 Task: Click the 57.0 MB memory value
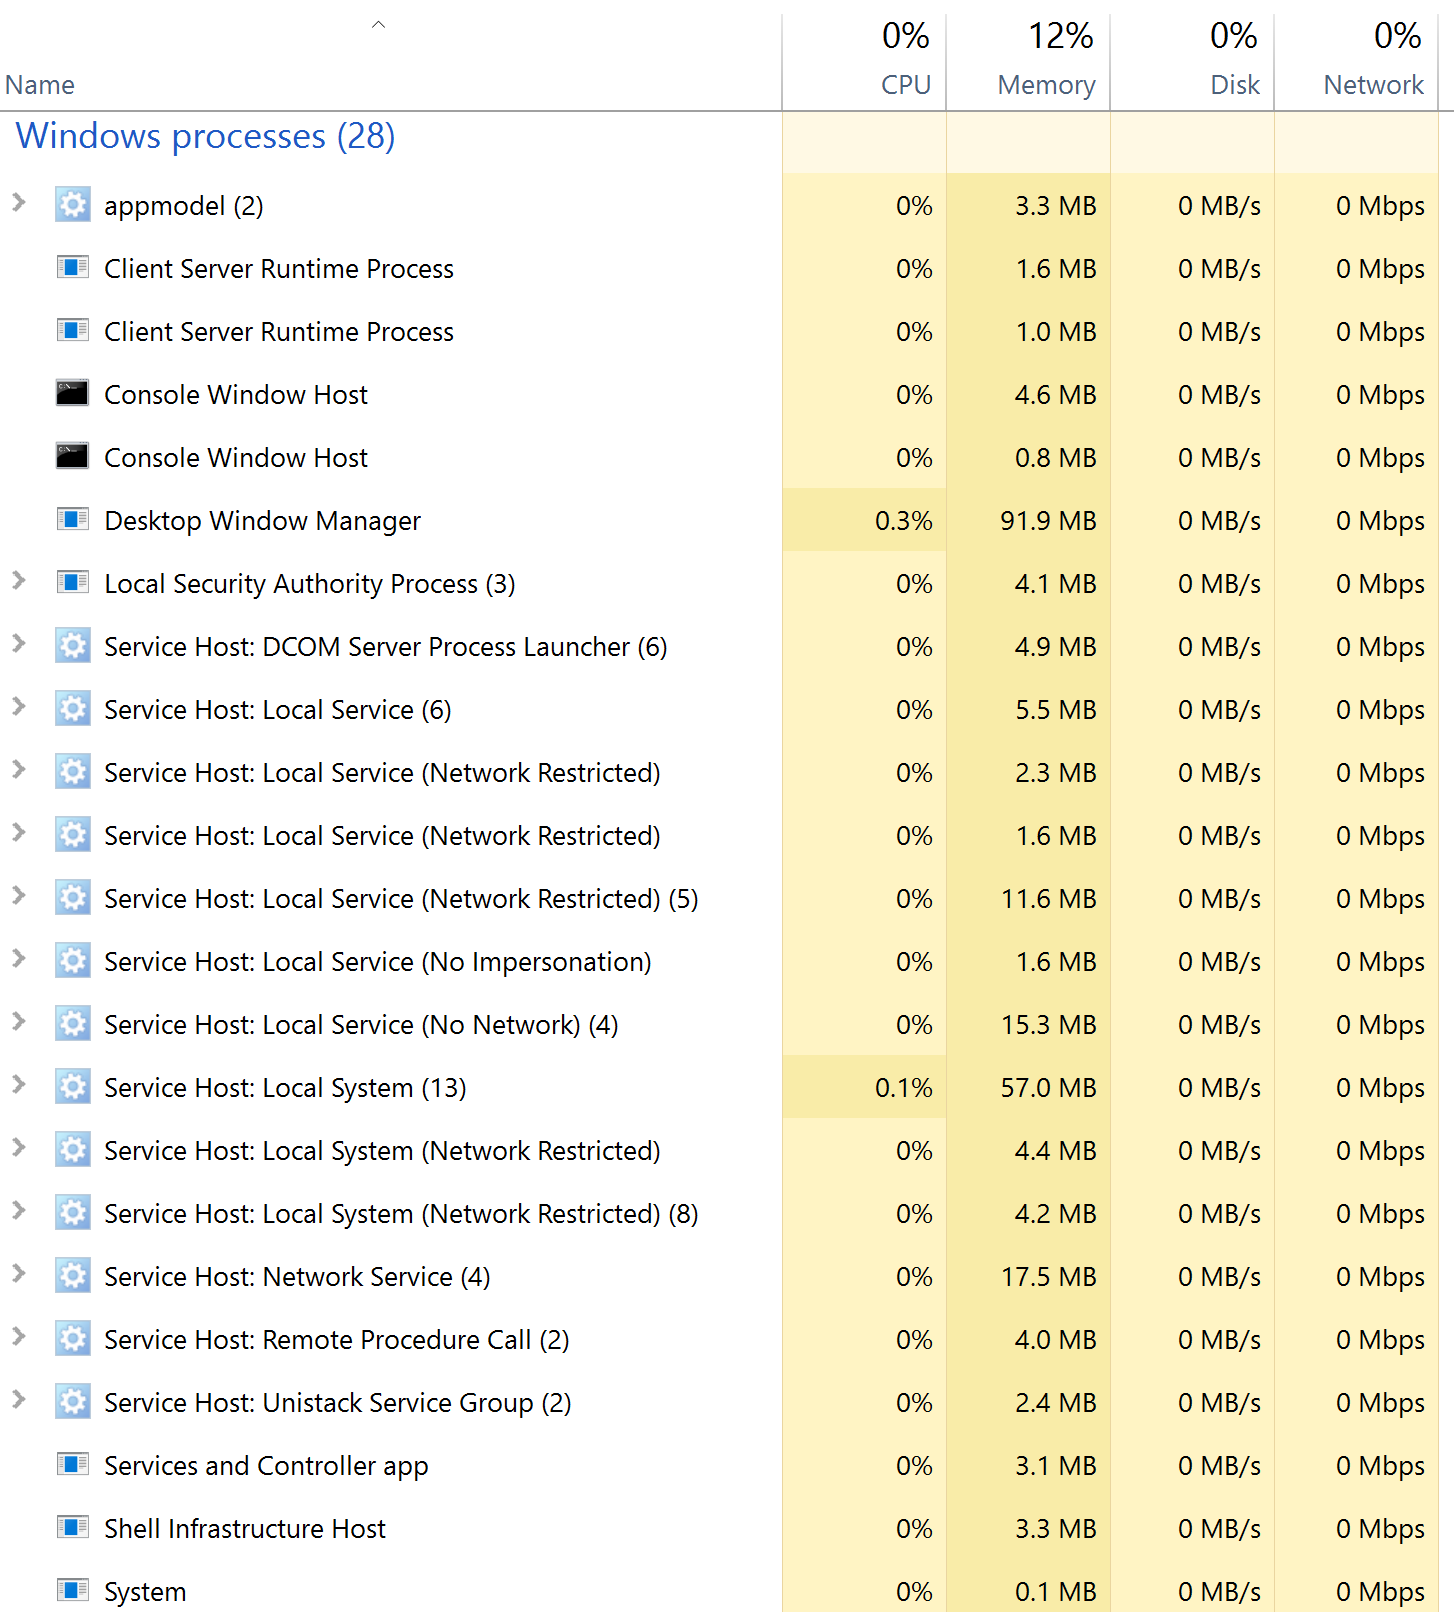[1048, 1088]
